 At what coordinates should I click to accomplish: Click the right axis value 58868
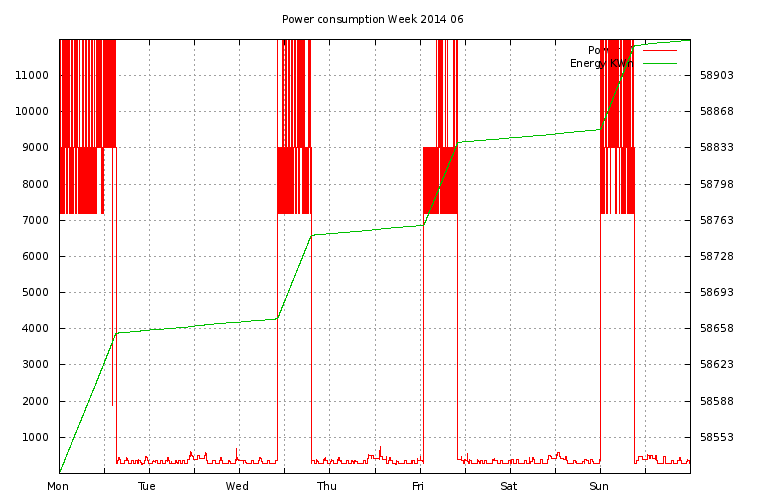[x=717, y=111]
